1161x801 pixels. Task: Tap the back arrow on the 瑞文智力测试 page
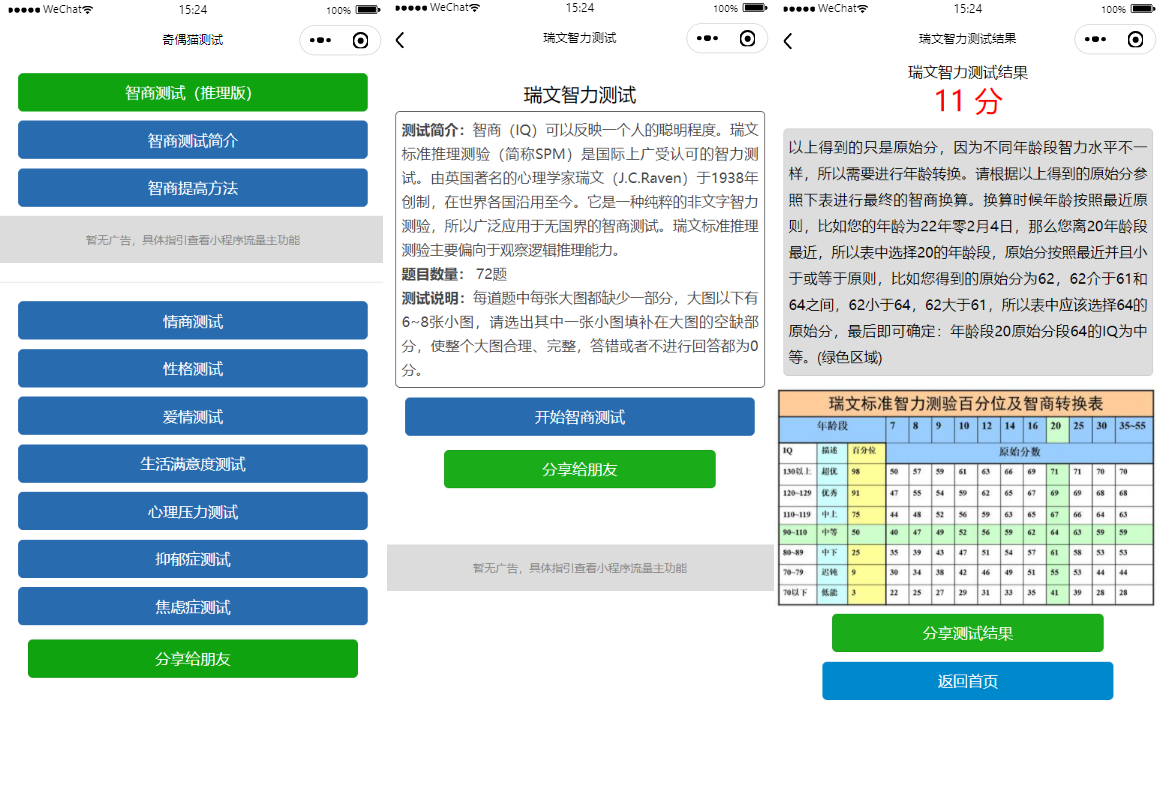(399, 39)
